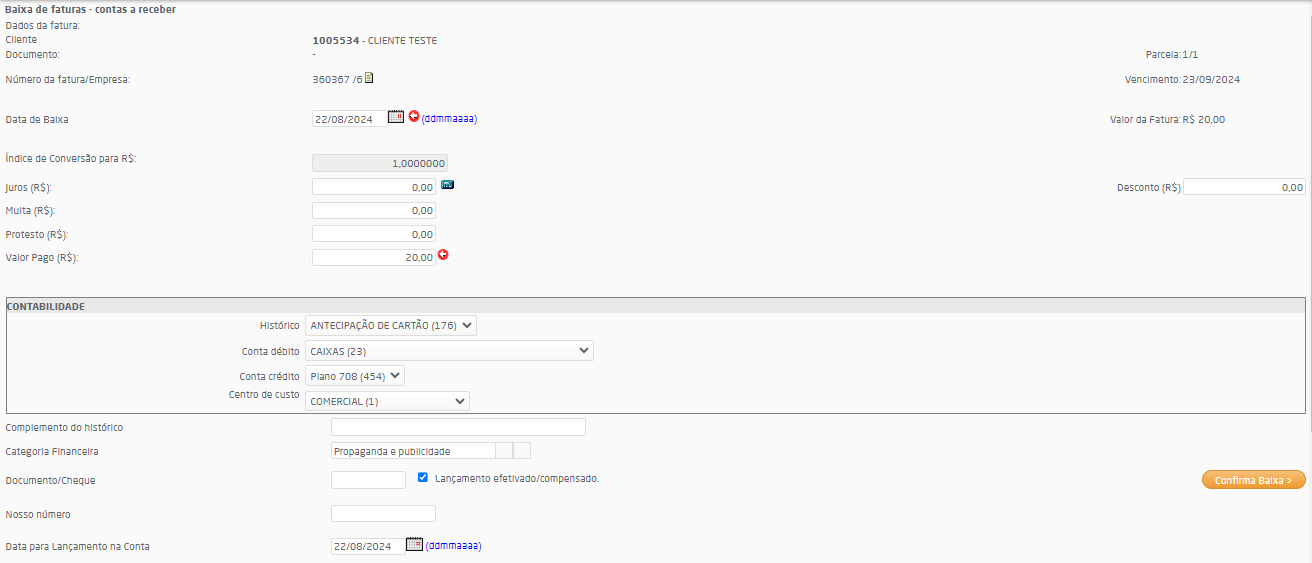Click the Data para Lançamento date field
Image resolution: width=1312 pixels, height=563 pixels.
368,546
